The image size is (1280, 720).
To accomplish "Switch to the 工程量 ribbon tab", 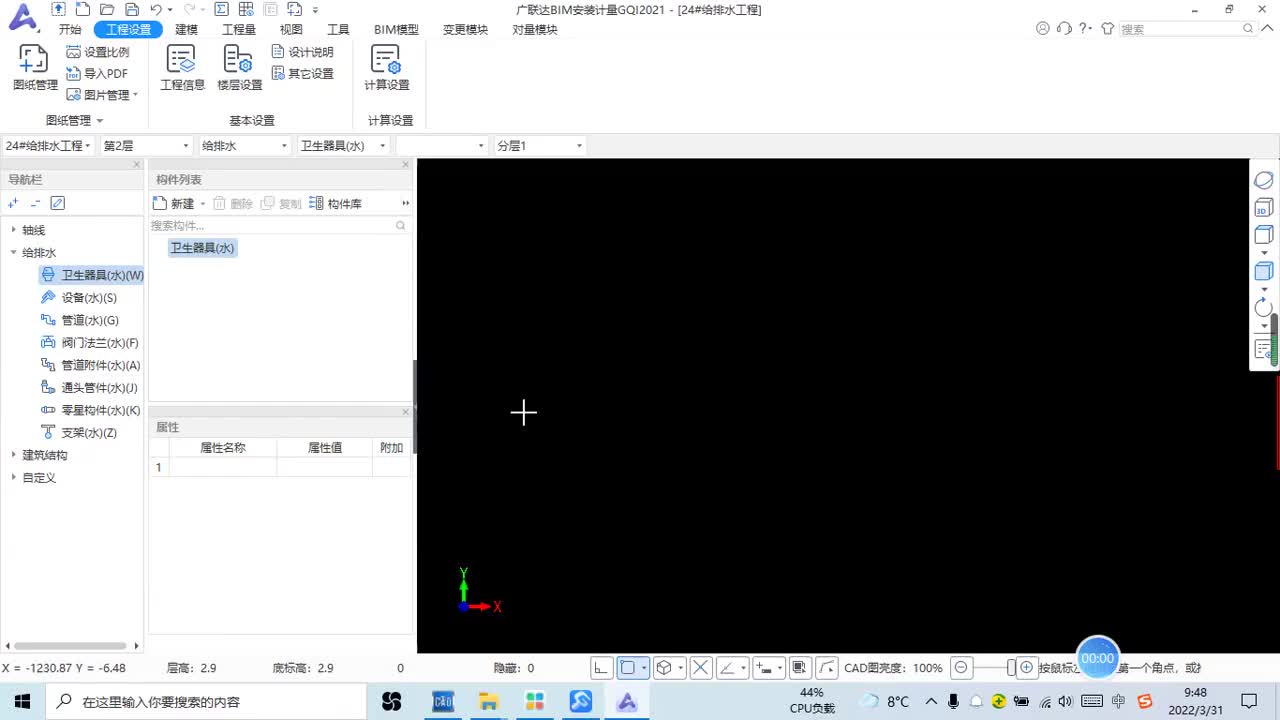I will click(x=239, y=30).
